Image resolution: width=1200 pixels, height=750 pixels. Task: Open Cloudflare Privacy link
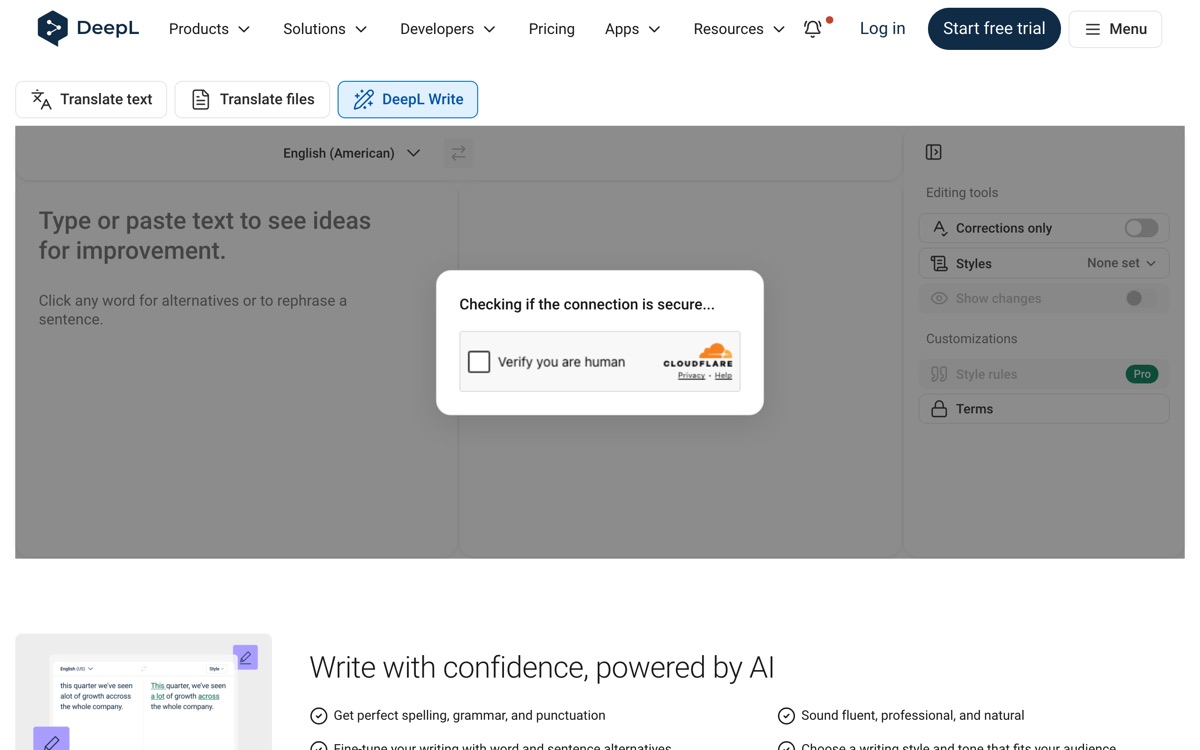click(x=691, y=376)
